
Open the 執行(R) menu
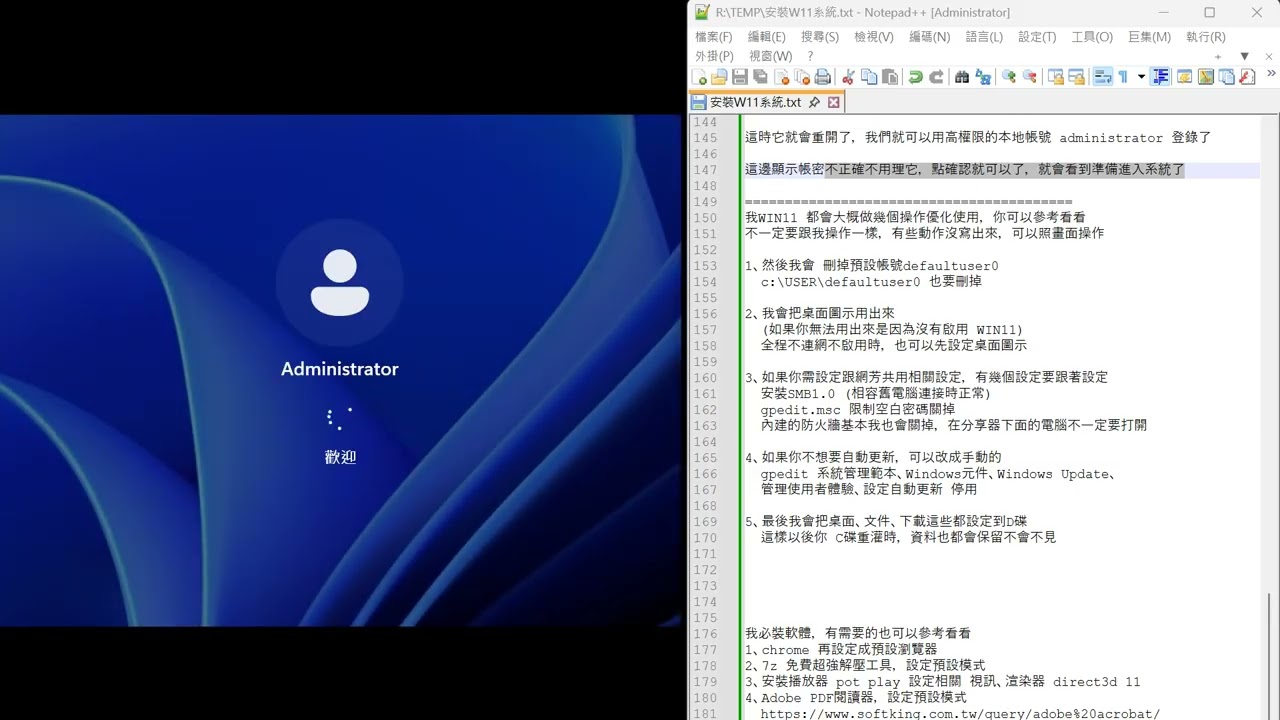1205,37
